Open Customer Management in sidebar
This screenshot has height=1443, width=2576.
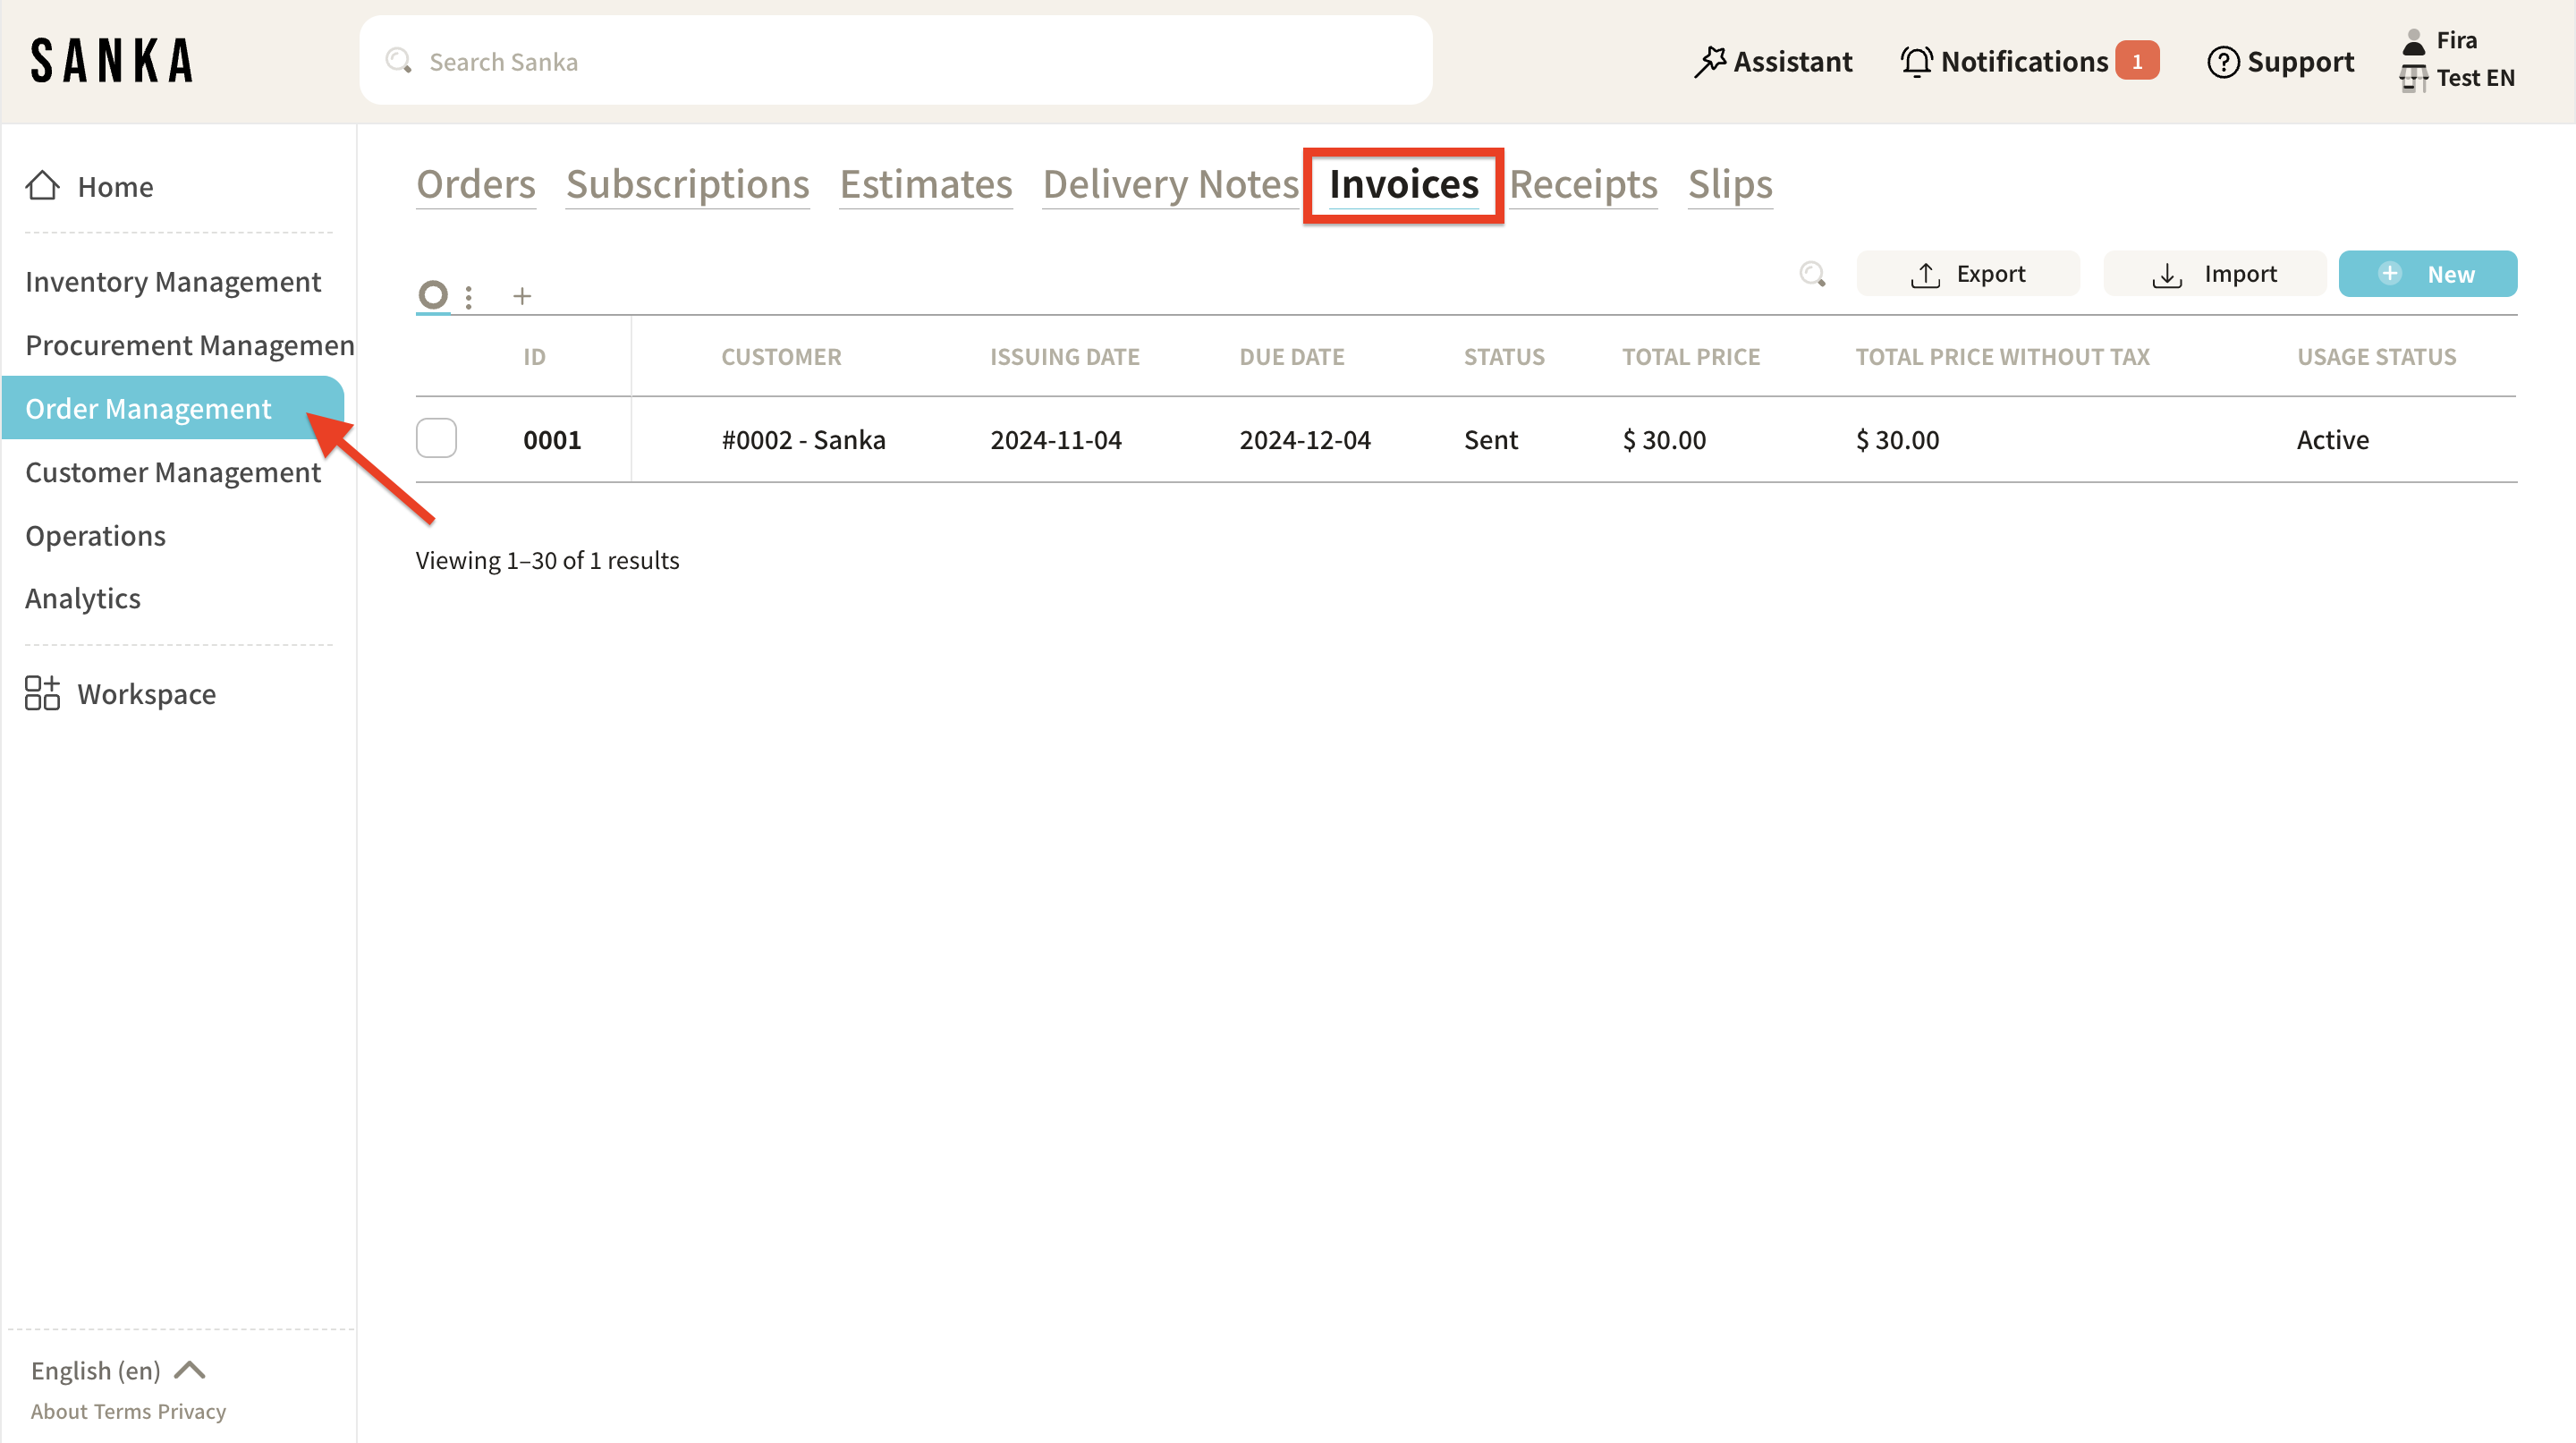click(172, 472)
